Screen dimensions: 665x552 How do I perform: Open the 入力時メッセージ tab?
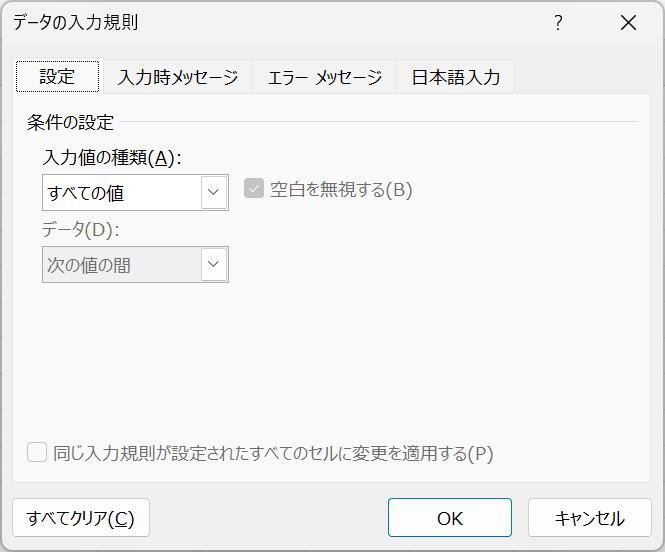click(178, 77)
